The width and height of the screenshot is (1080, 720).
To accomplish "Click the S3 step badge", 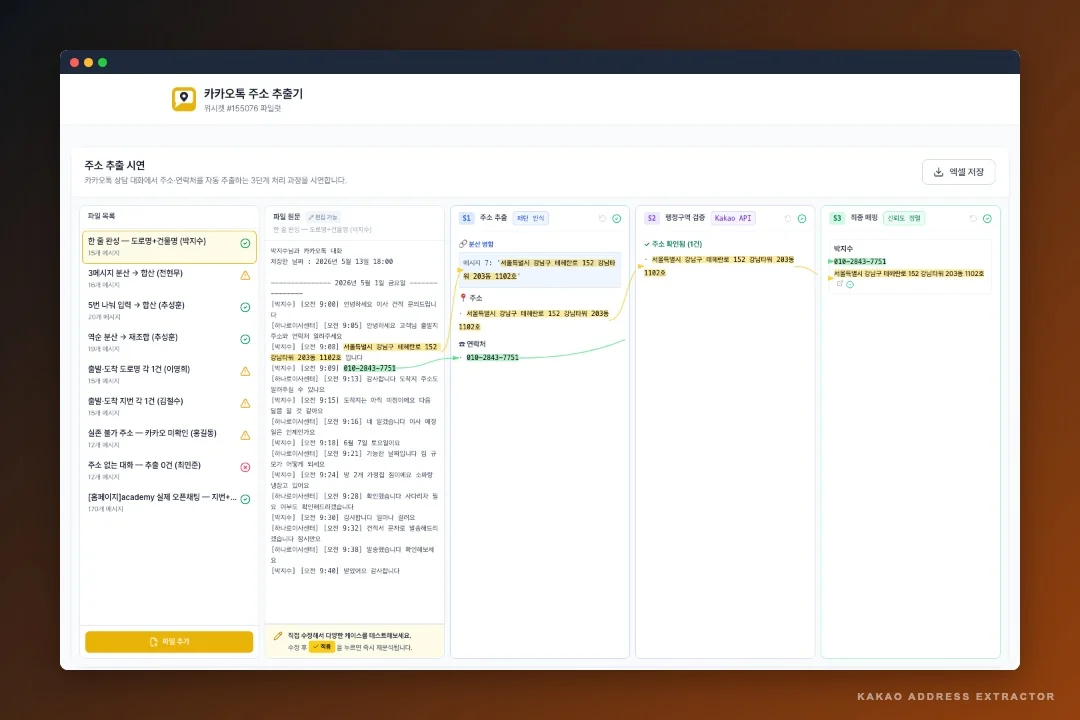I will click(837, 218).
